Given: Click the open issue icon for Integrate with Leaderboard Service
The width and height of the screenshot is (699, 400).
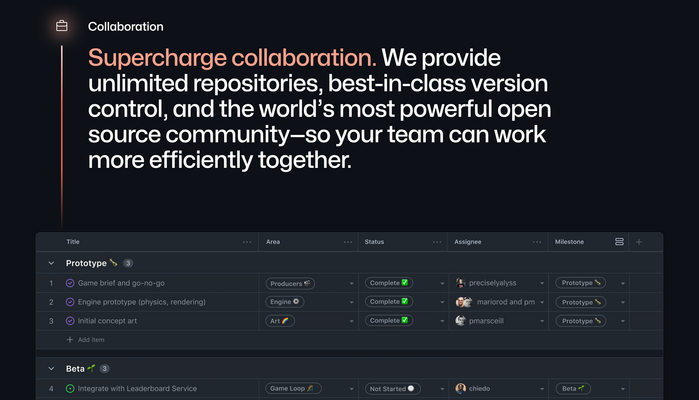Looking at the screenshot, I should [70, 388].
